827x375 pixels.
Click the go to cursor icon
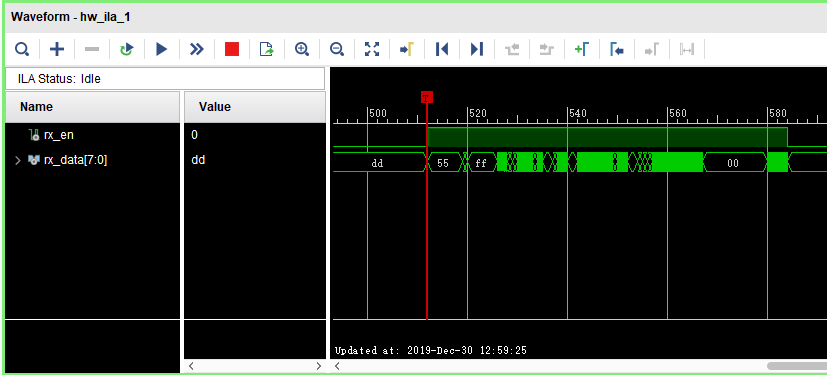tap(407, 50)
